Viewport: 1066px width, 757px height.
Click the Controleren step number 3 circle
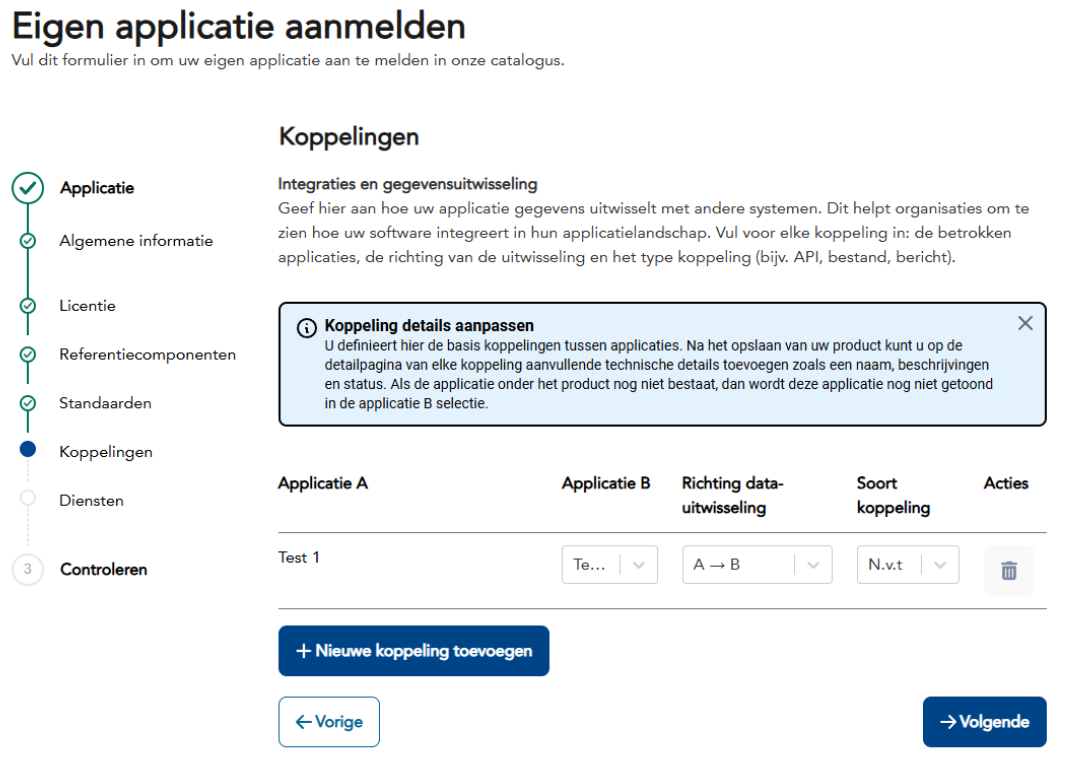[x=28, y=569]
